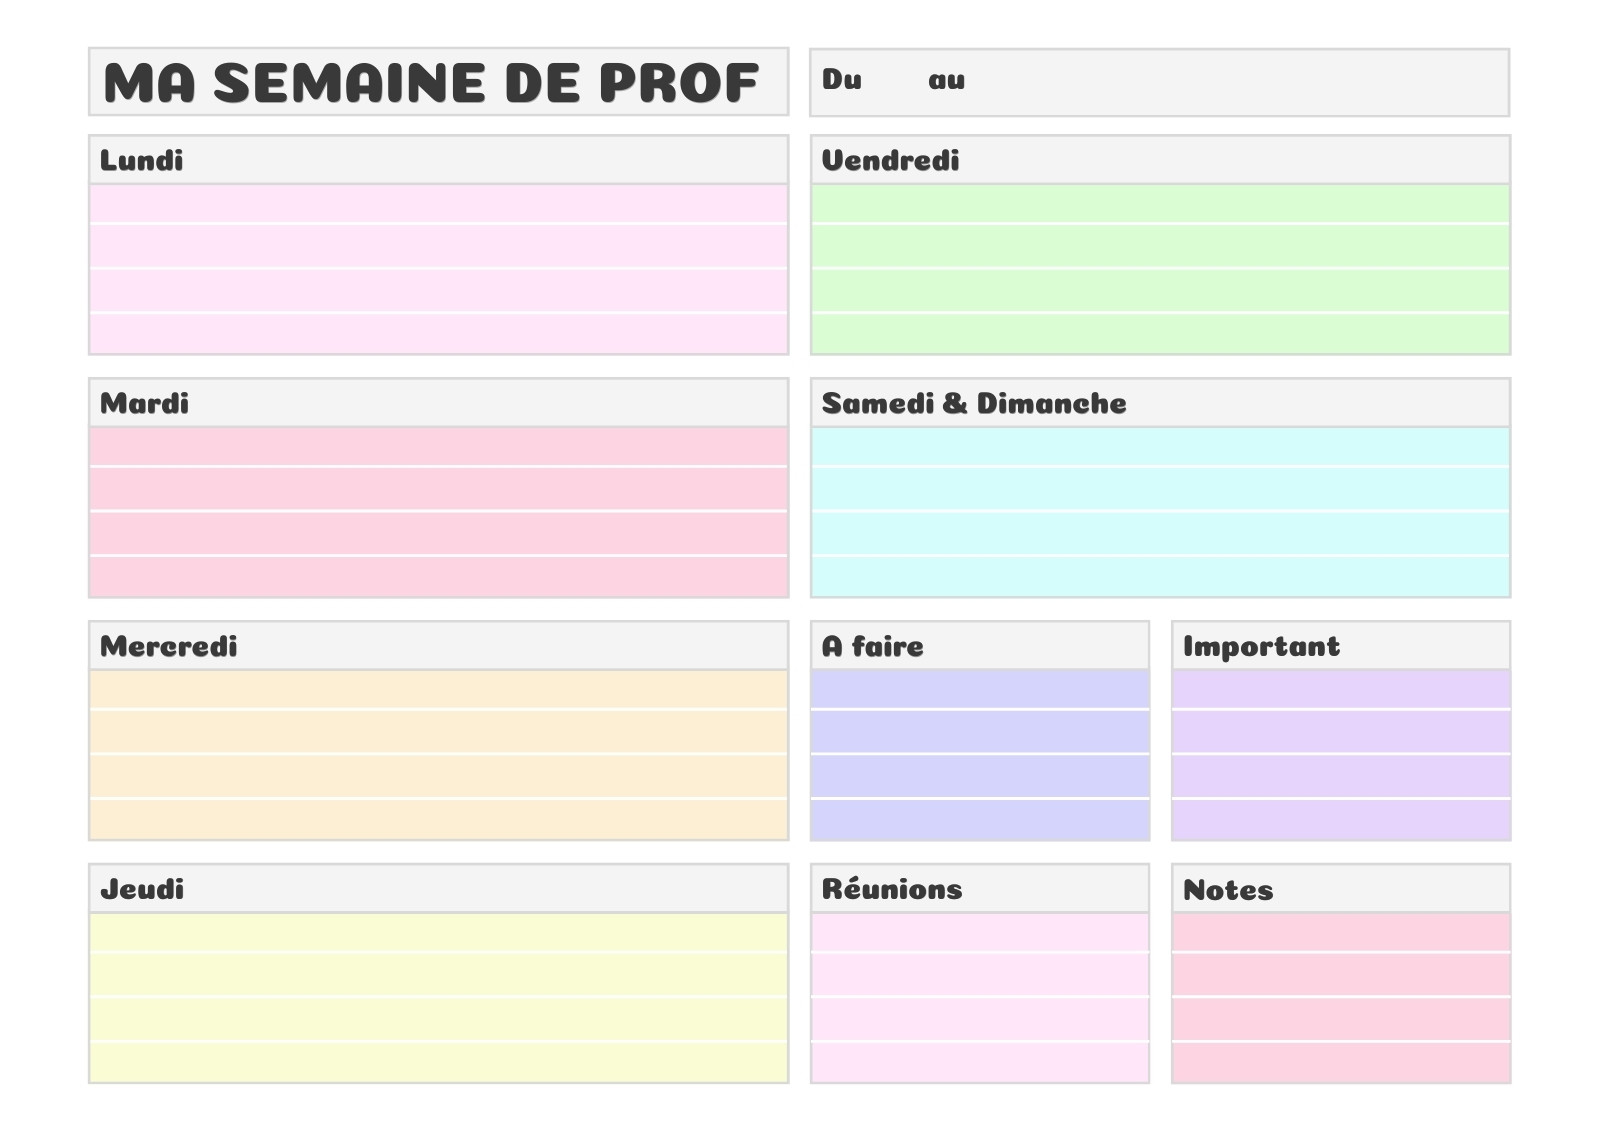1600x1131 pixels.
Task: Click the Mercredi section header
Action: coord(438,646)
